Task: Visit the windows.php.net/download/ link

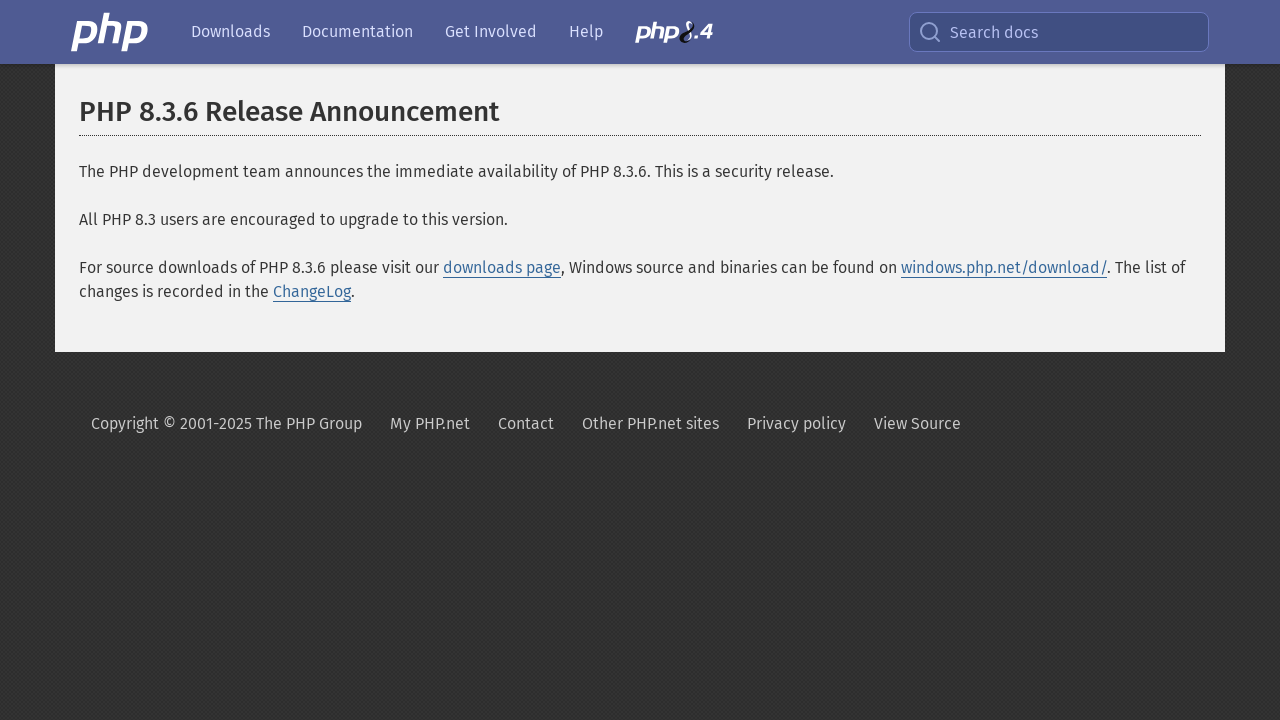Action: (x=1003, y=268)
